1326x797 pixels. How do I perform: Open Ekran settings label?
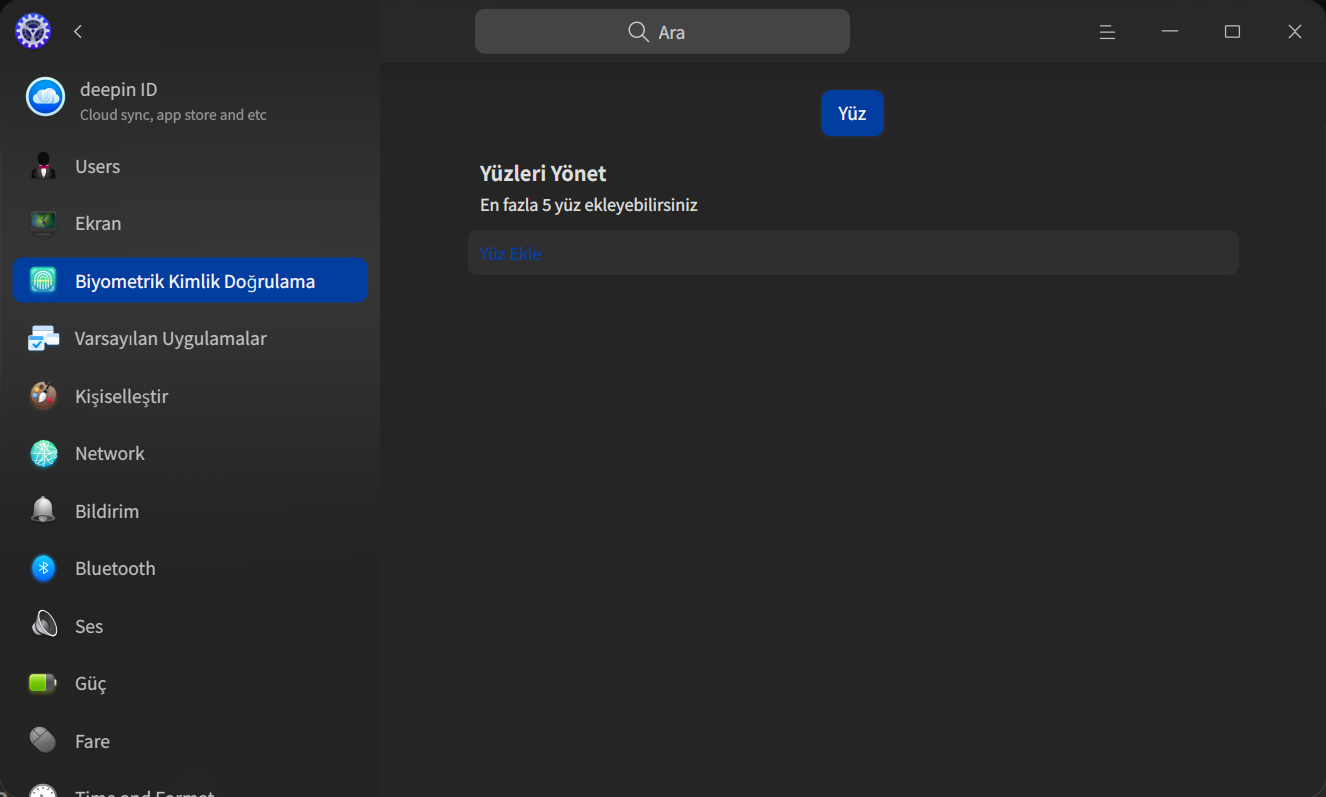tap(98, 223)
